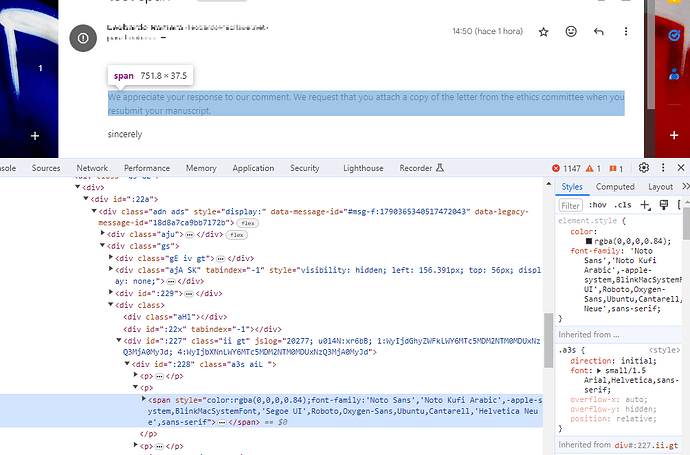
Task: Select the Layout pane tab
Action: 660,187
